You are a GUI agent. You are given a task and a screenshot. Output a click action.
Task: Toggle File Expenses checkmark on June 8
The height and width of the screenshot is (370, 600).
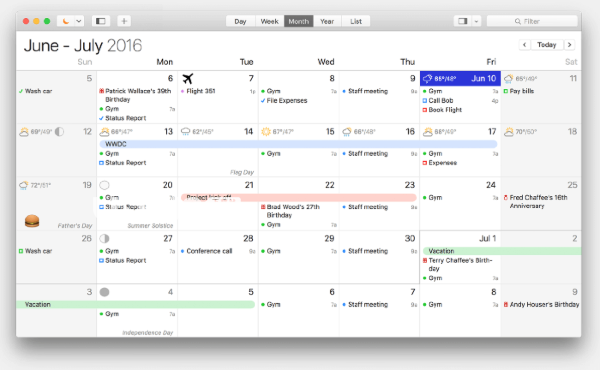coord(263,101)
